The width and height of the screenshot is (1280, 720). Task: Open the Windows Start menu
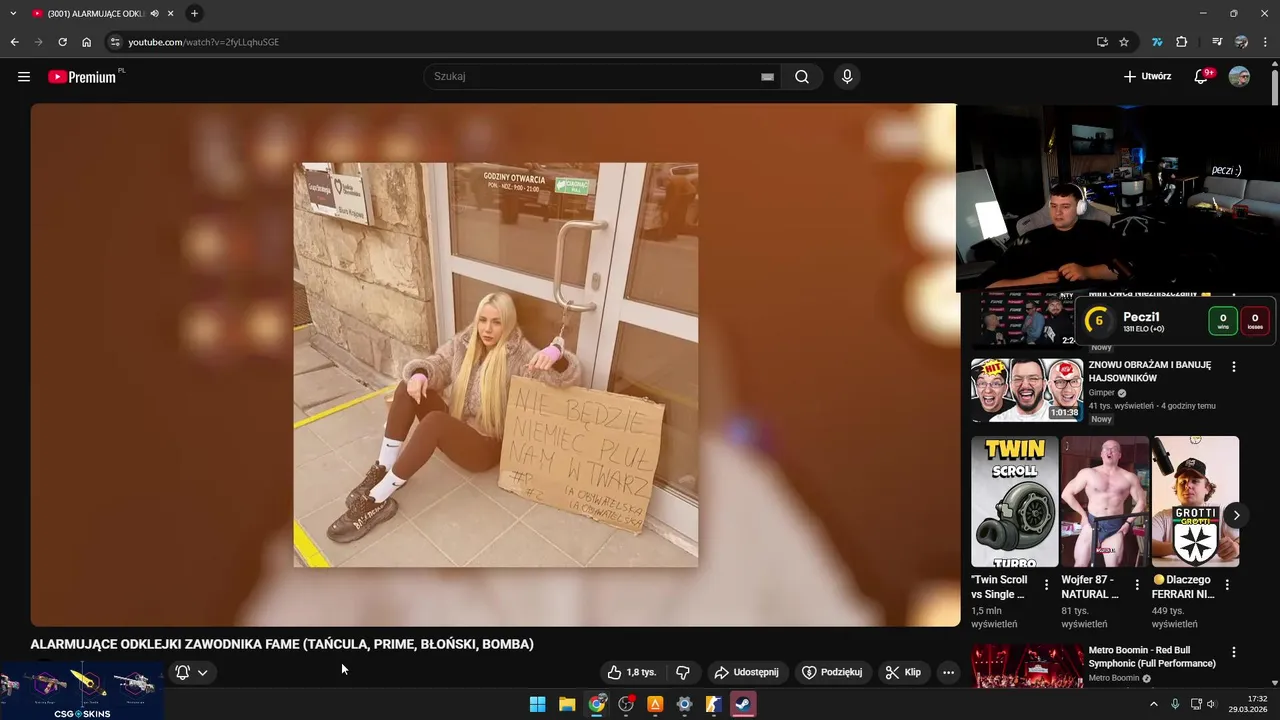[537, 704]
